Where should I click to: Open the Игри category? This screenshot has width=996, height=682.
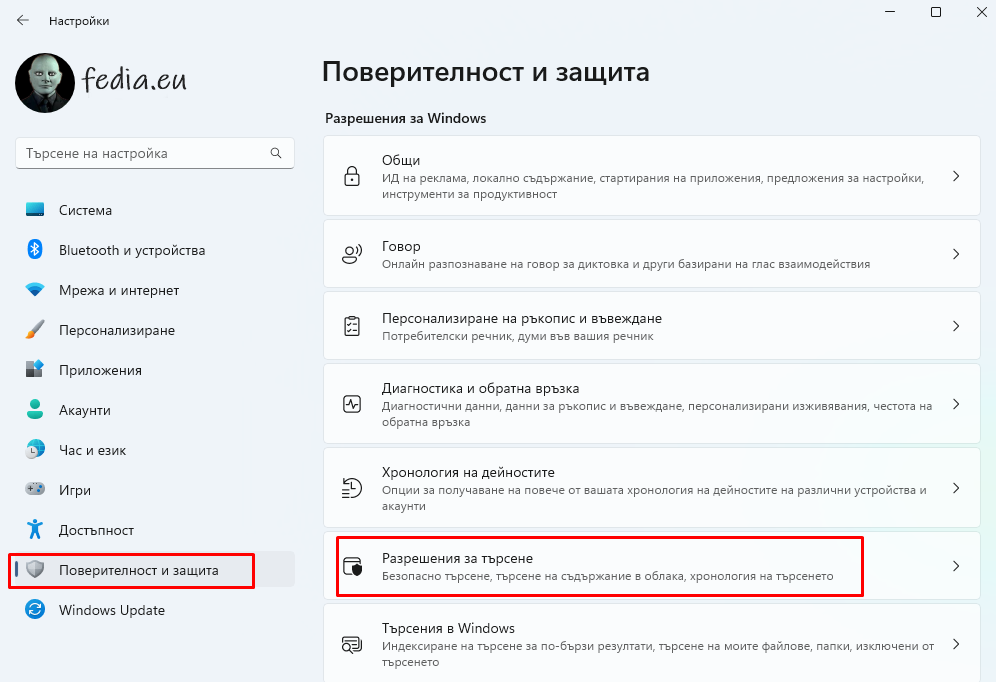[x=154, y=490]
